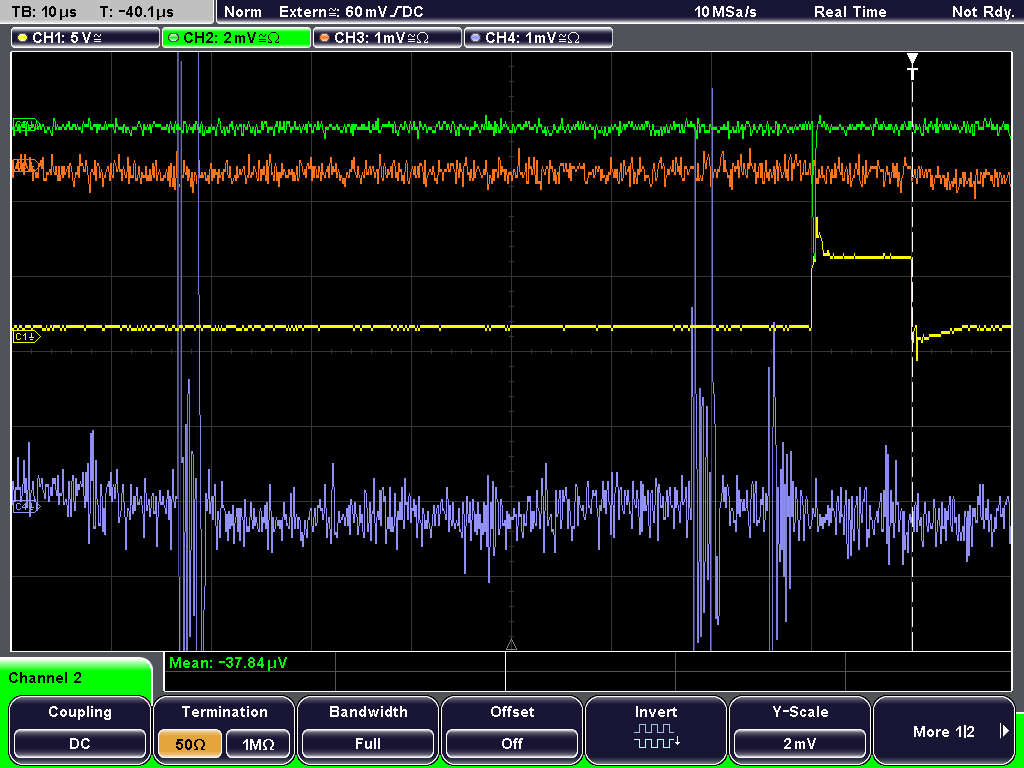This screenshot has width=1024, height=768.
Task: Click the Extern 60 mV trigger readout
Action: click(x=351, y=12)
